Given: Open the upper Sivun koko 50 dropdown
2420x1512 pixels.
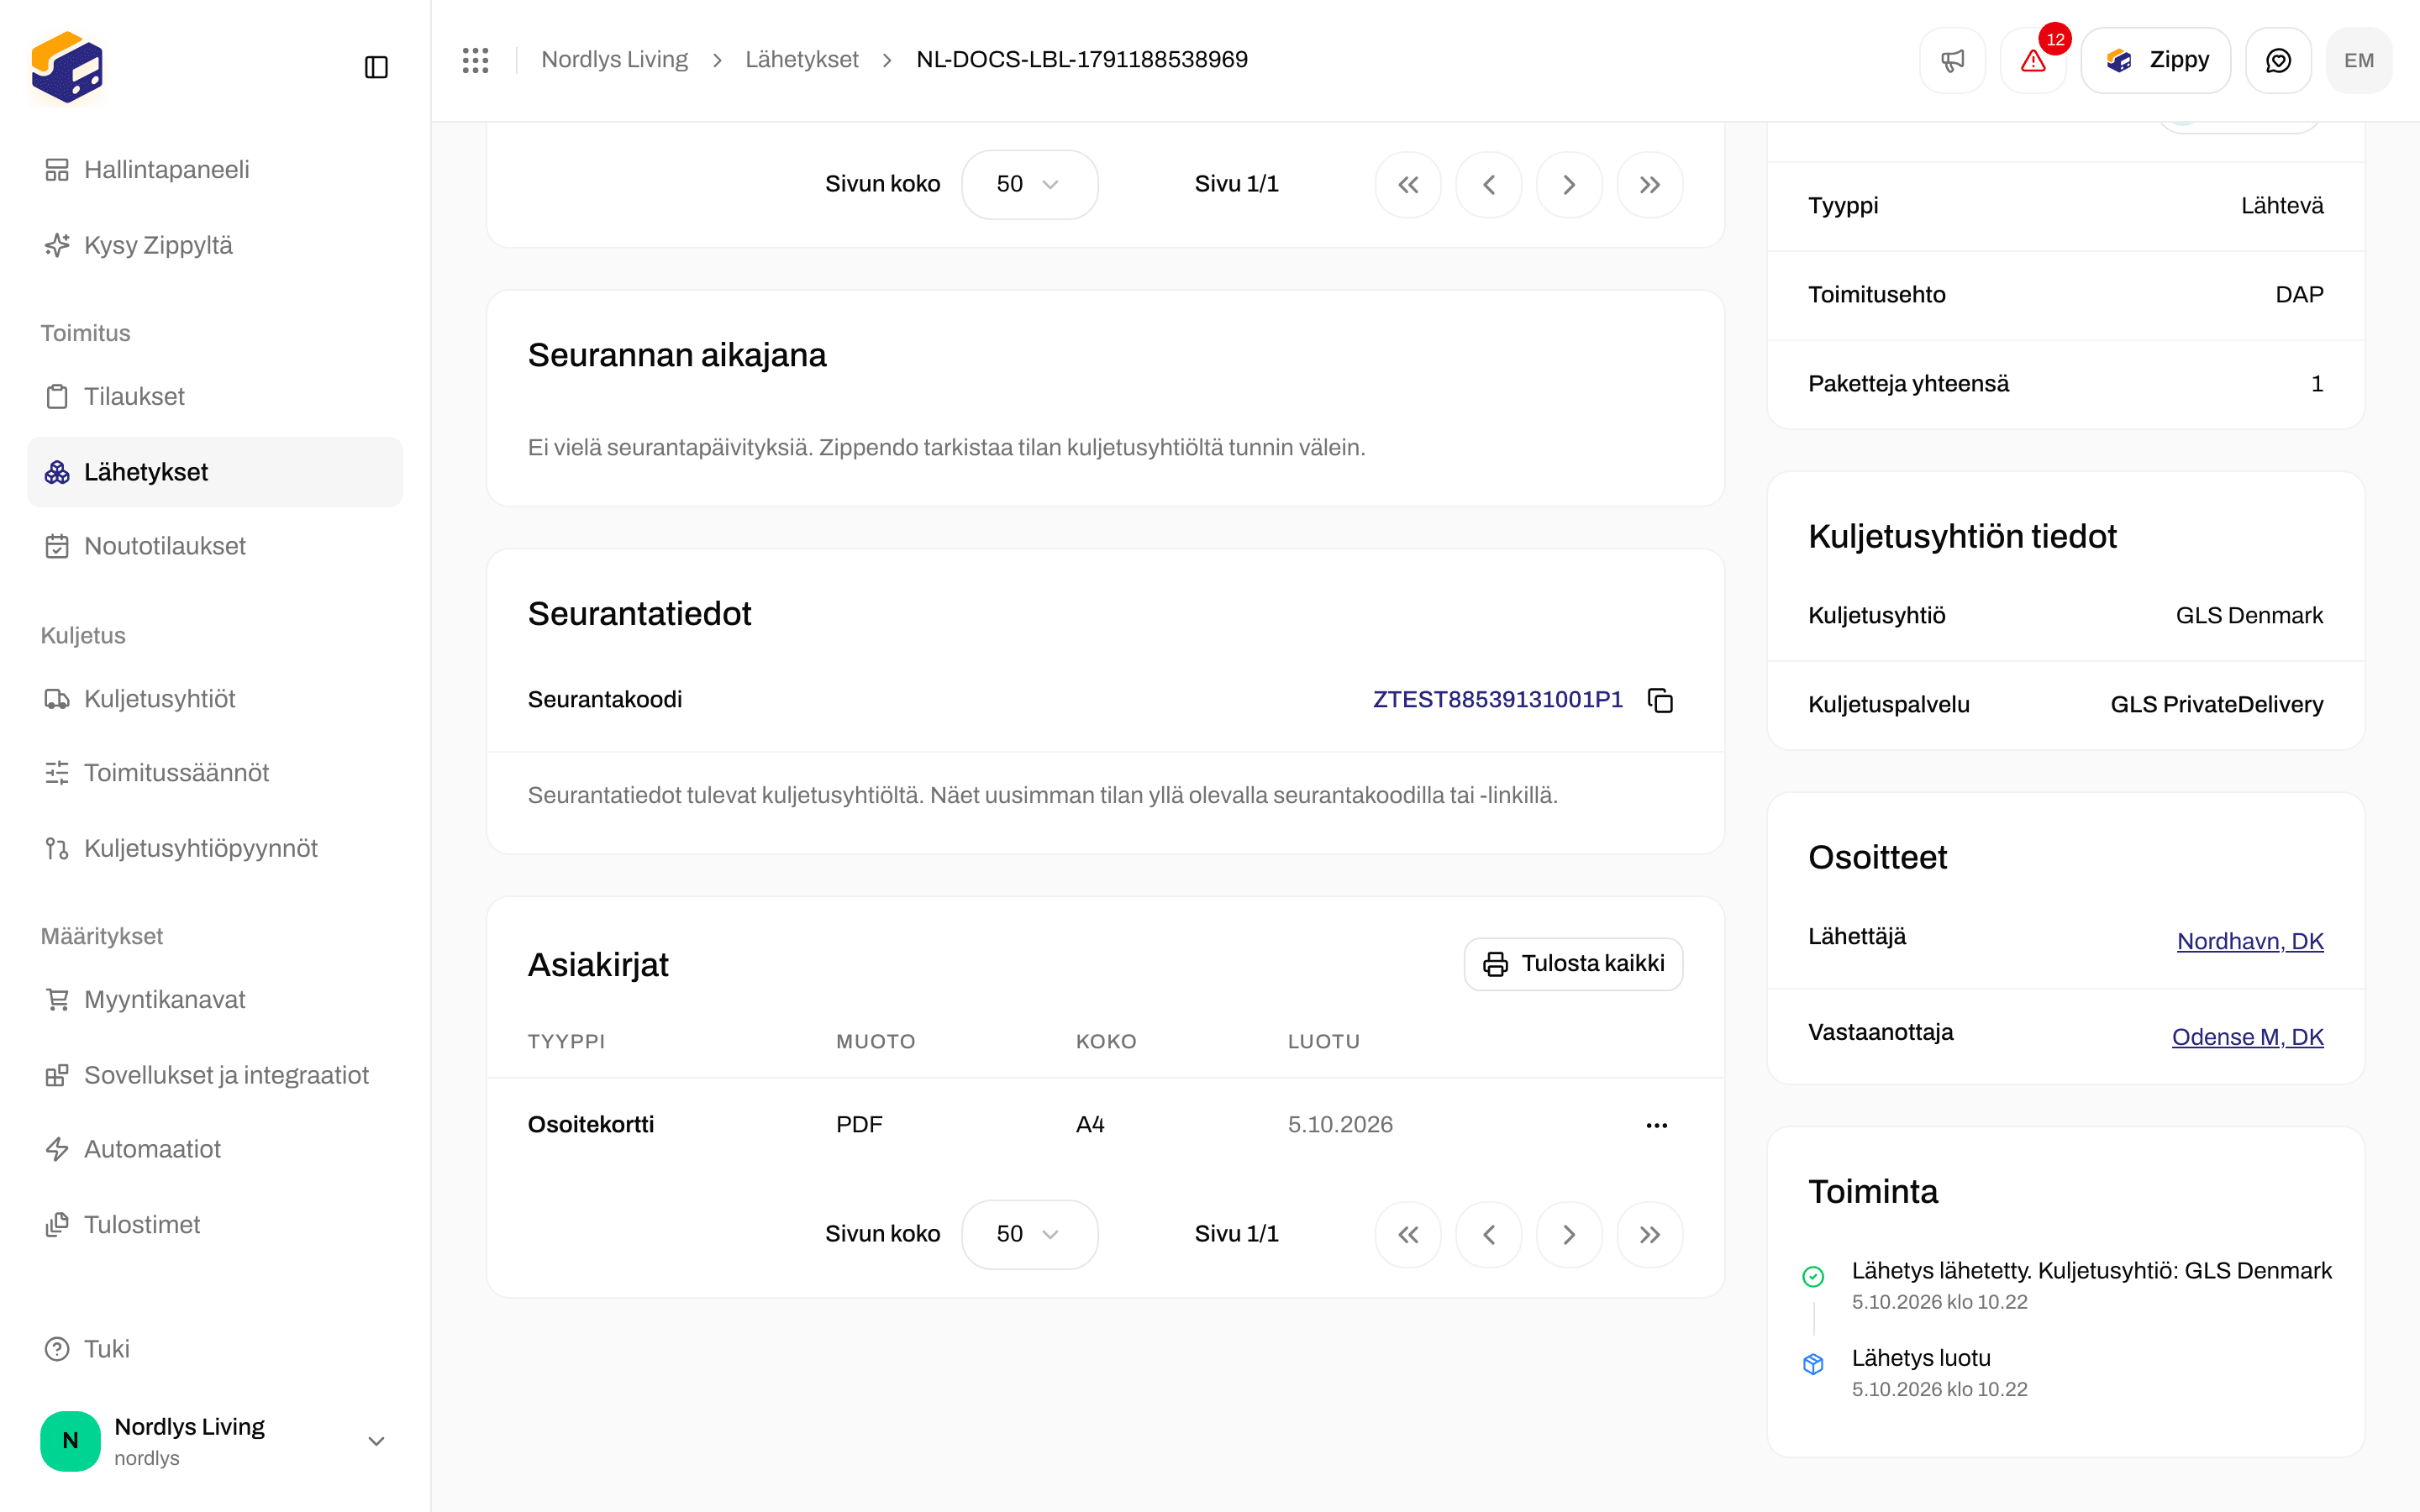Looking at the screenshot, I should (x=1029, y=184).
